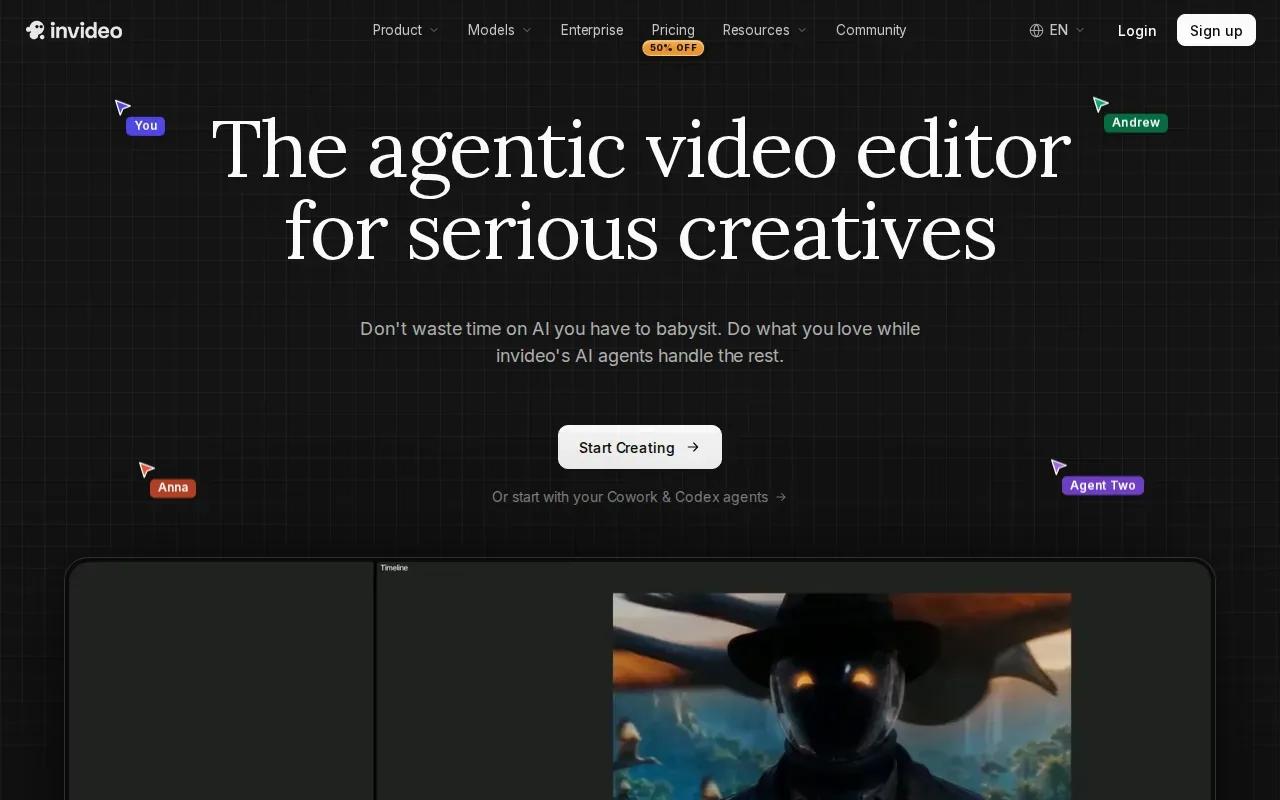This screenshot has width=1280, height=800.
Task: Click the Login link
Action: pyautogui.click(x=1137, y=30)
